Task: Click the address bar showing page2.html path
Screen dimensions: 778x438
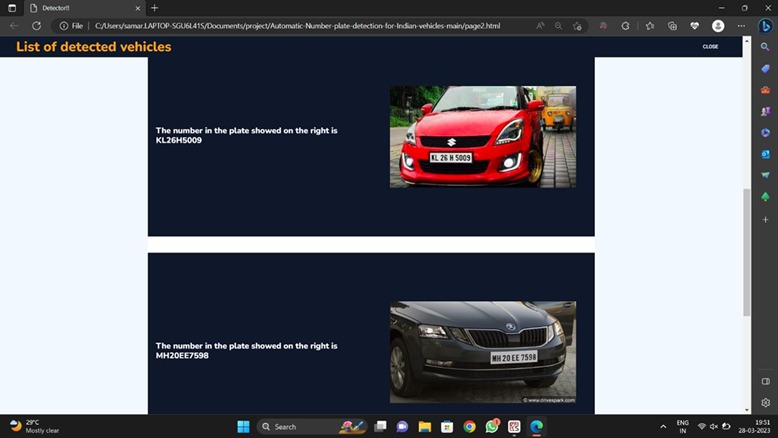Action: coord(297,26)
